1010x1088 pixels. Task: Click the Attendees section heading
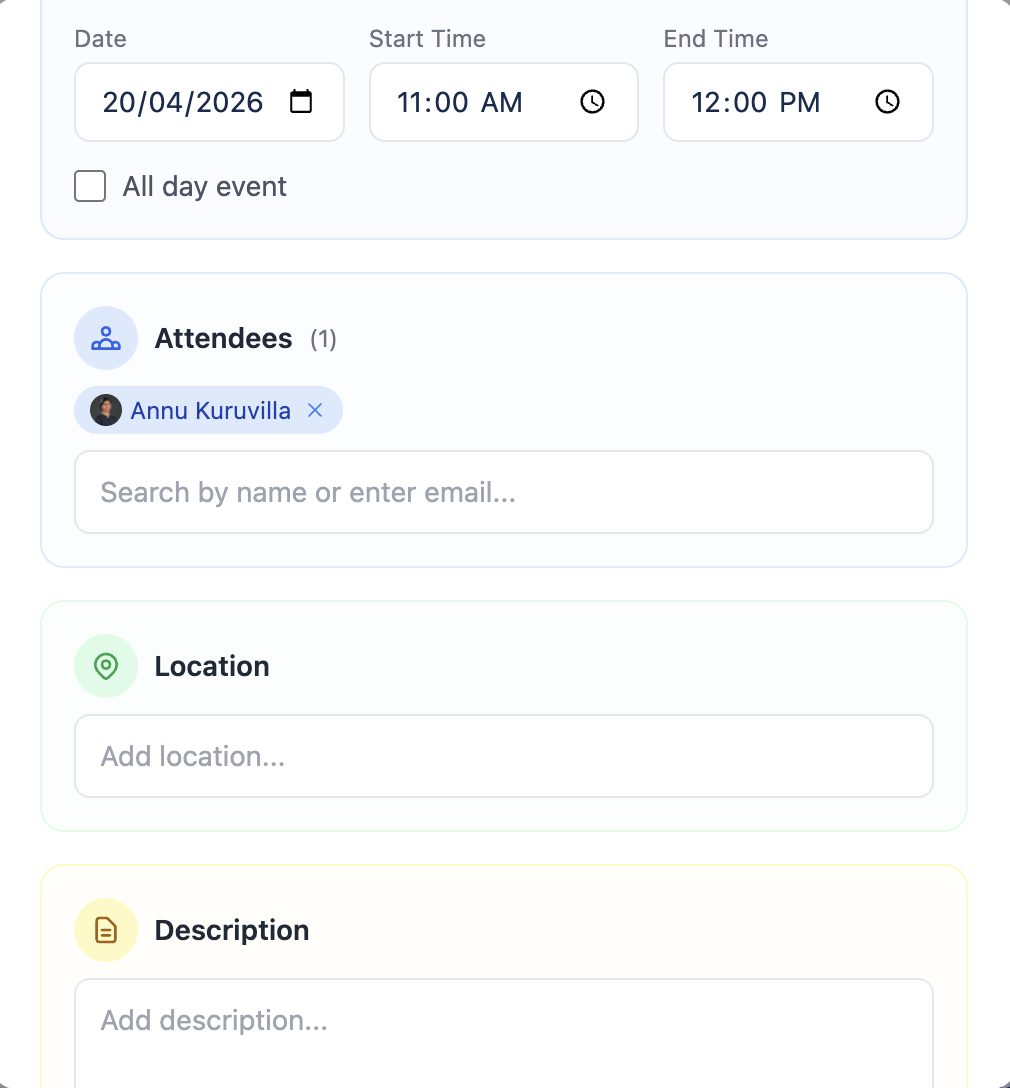[x=223, y=339]
